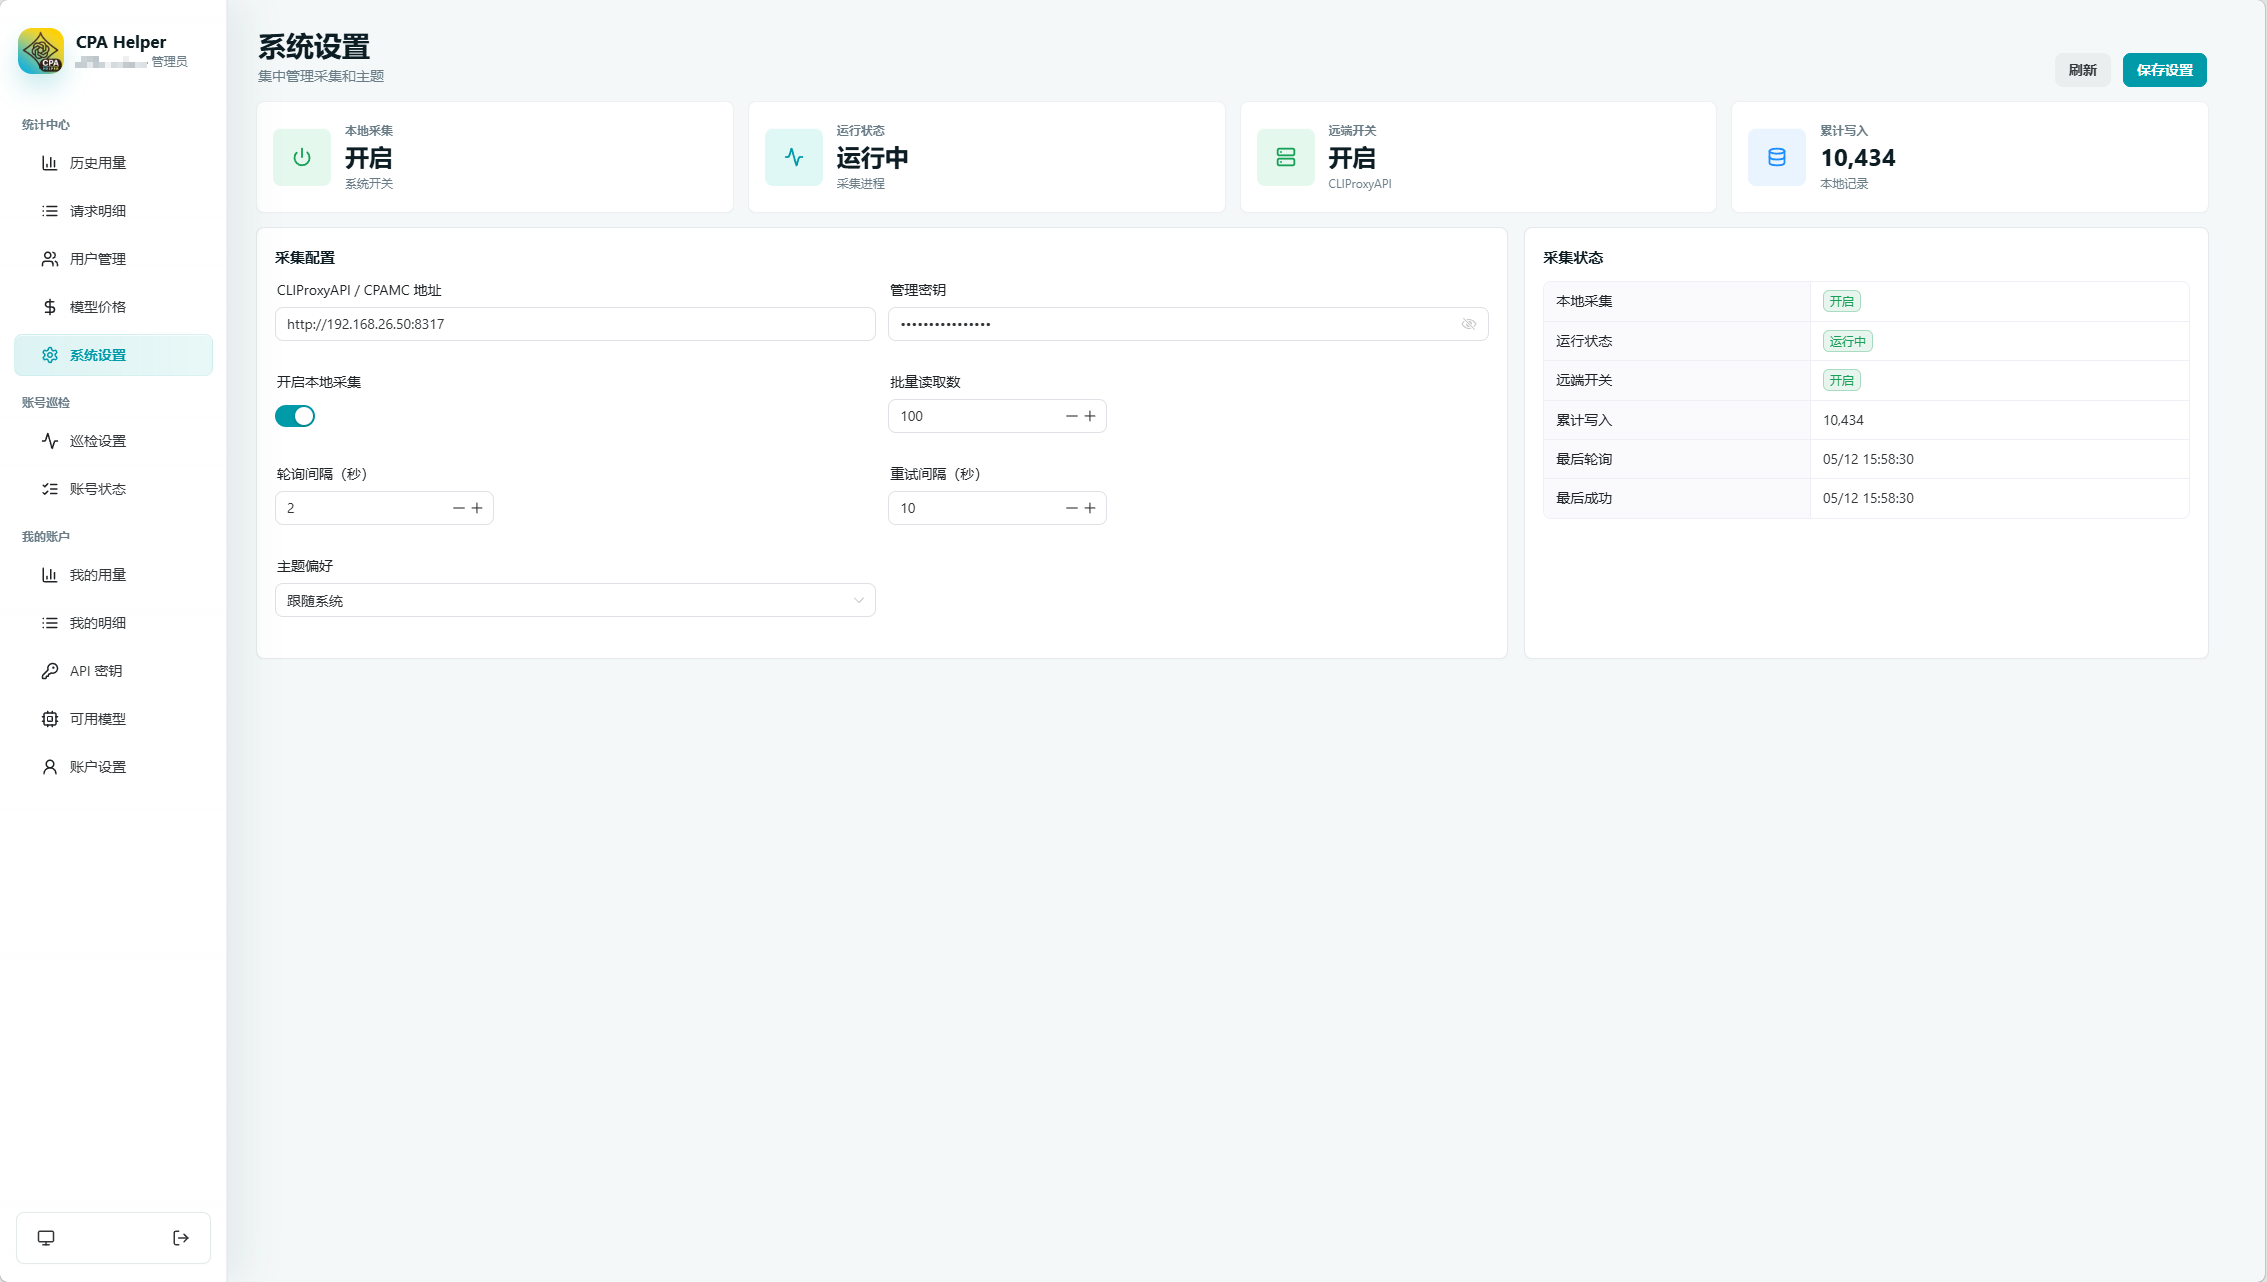Click the activity icon in 运行状态 card
Viewport: 2267px width, 1282px height.
(794, 157)
